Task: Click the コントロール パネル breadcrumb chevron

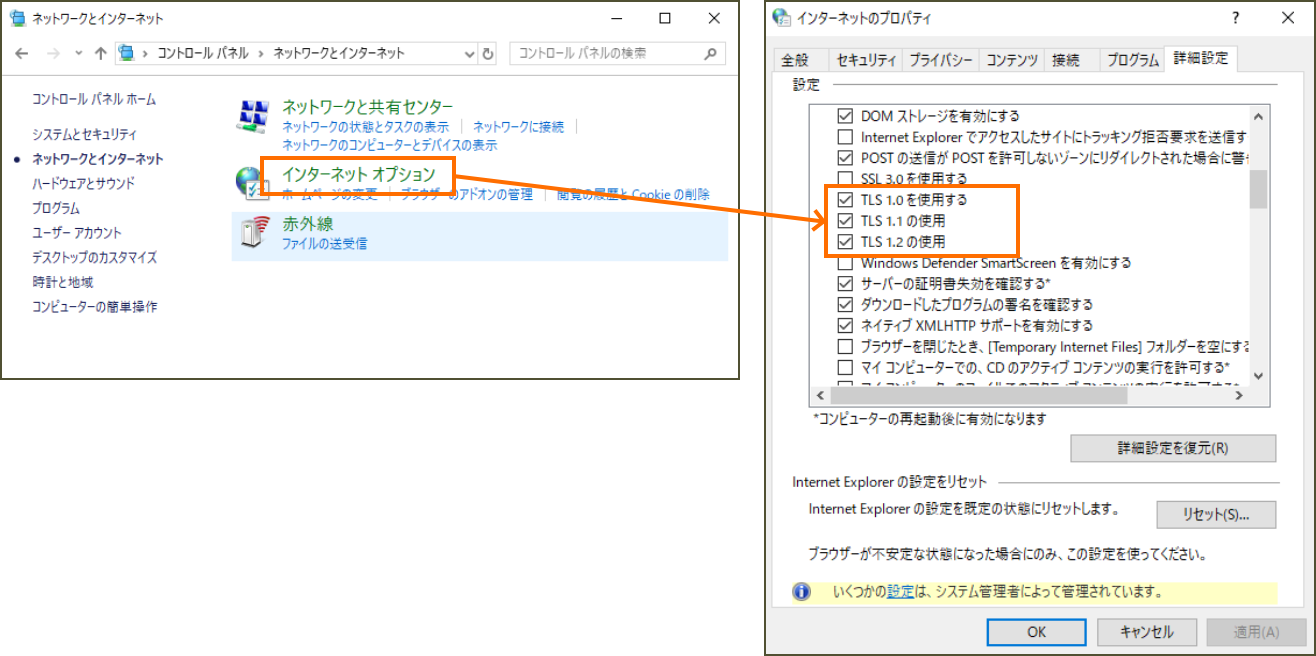Action: (263, 53)
